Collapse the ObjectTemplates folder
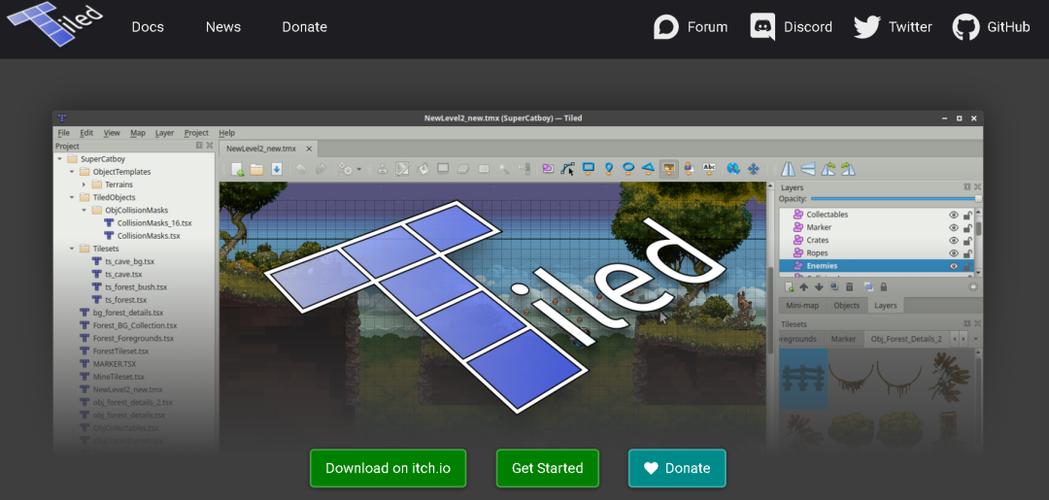 coord(72,171)
